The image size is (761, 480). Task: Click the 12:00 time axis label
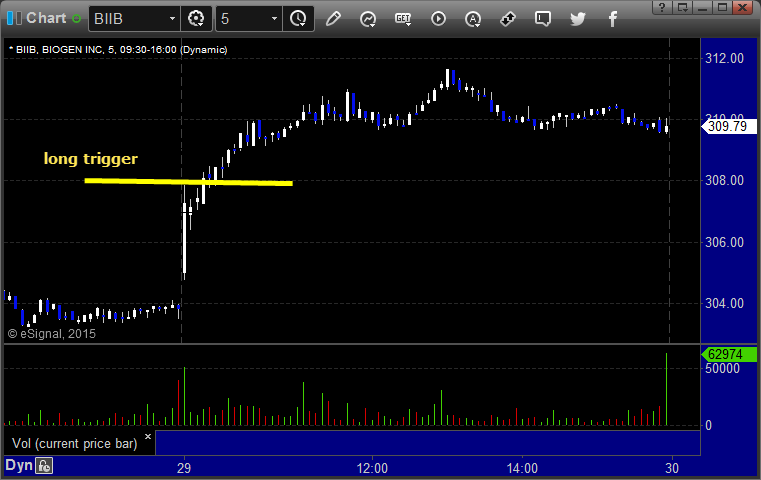coord(372,468)
